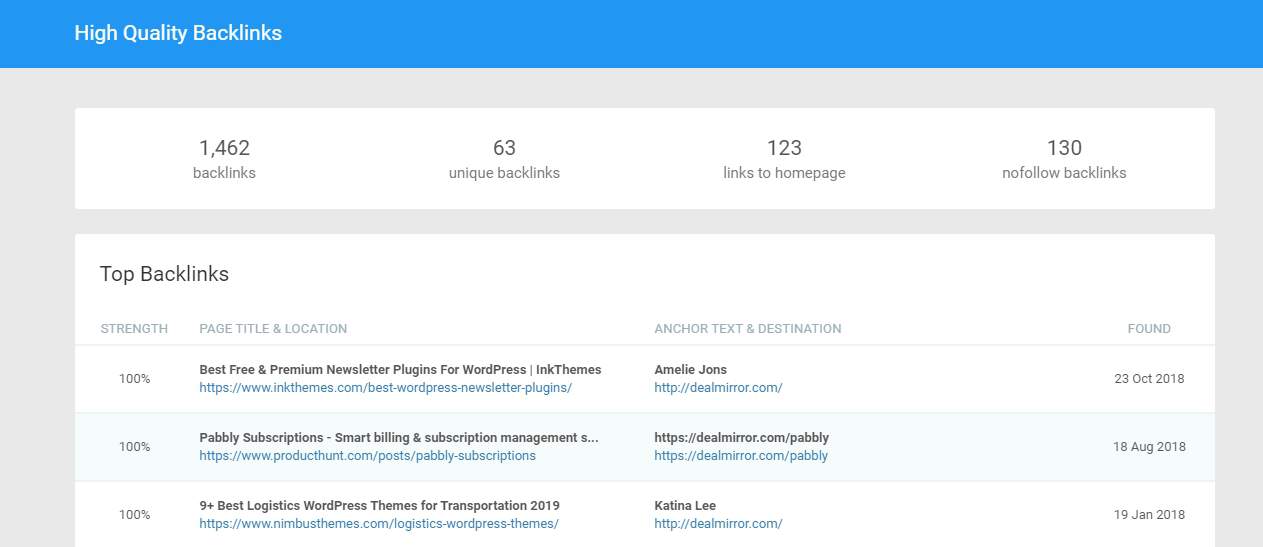The image size is (1263, 547).
Task: Click the Best Free & Premium Newsletter Plugins title
Action: coord(400,370)
